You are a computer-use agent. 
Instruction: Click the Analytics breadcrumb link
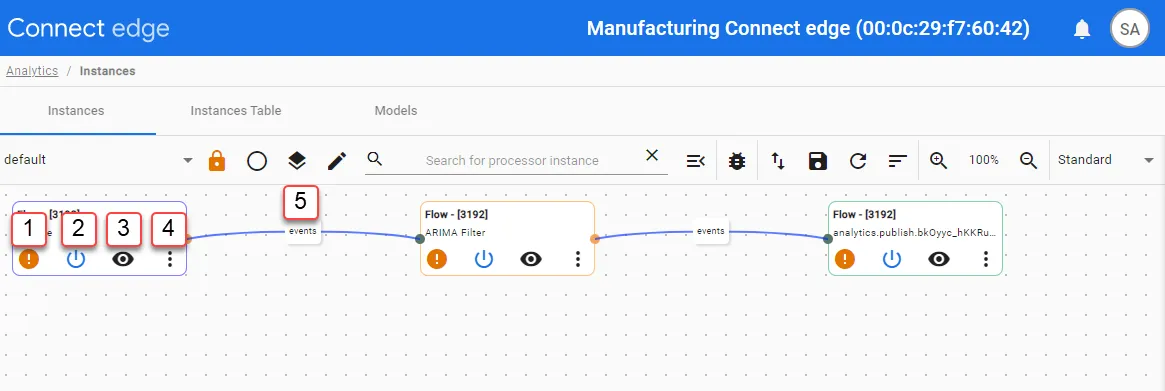(32, 71)
